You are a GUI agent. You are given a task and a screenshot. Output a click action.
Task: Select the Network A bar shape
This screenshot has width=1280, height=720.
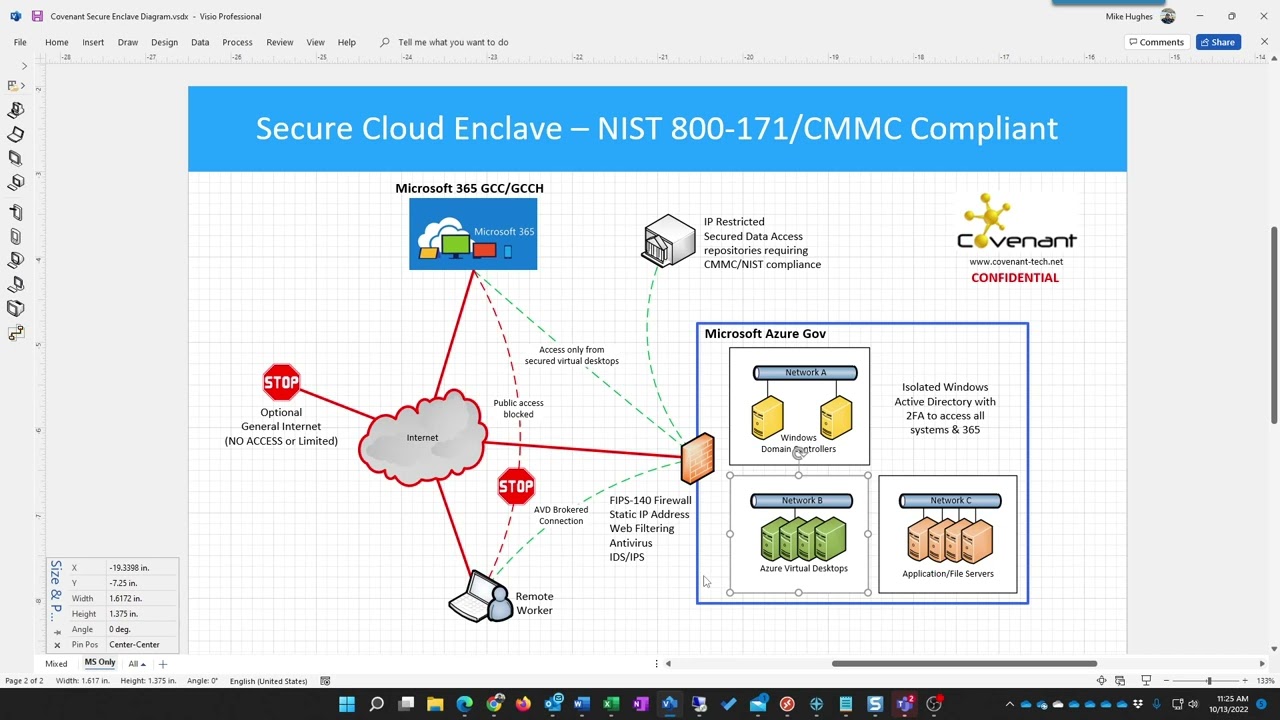(805, 373)
